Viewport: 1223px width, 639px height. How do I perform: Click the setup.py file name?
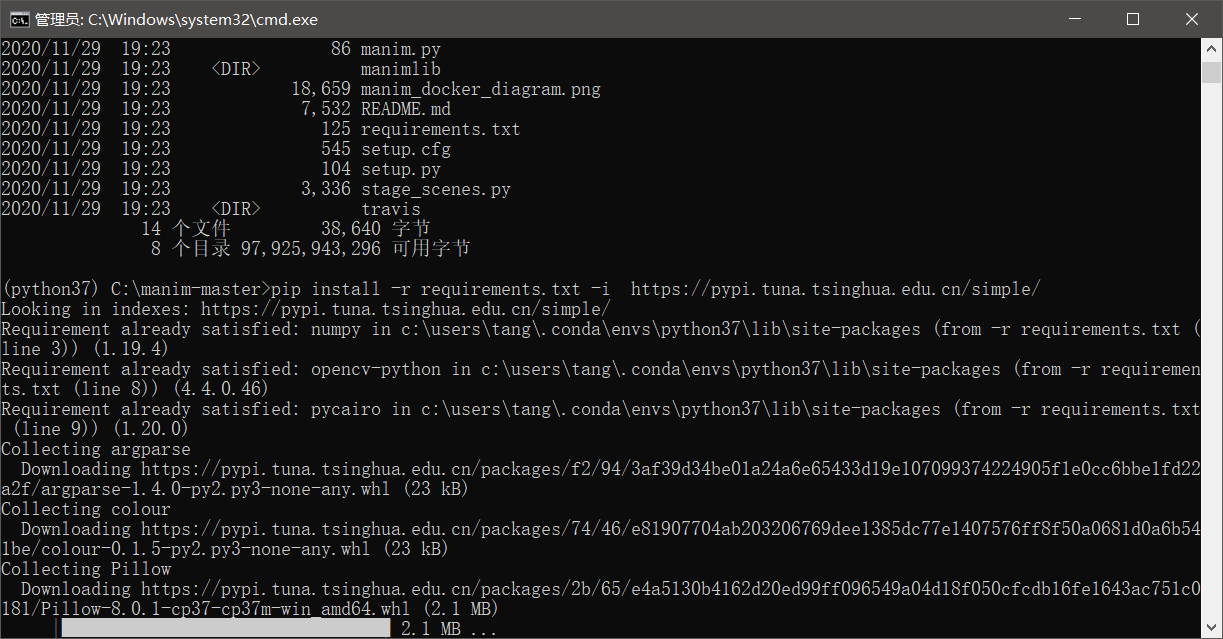[401, 169]
